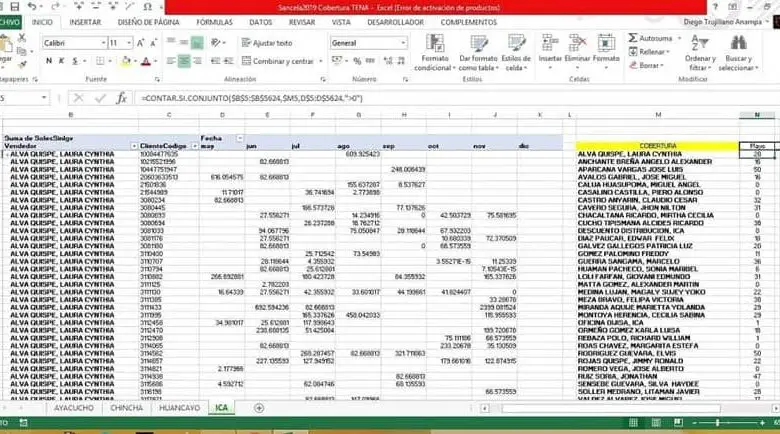Screen dimensions: 780x434
Task: Open Dar formato como tabla
Action: pyautogui.click(x=478, y=52)
